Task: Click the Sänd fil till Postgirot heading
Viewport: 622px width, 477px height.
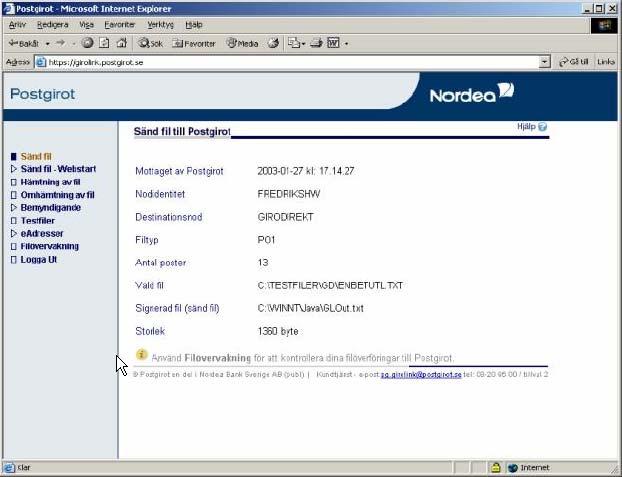Action: click(182, 132)
